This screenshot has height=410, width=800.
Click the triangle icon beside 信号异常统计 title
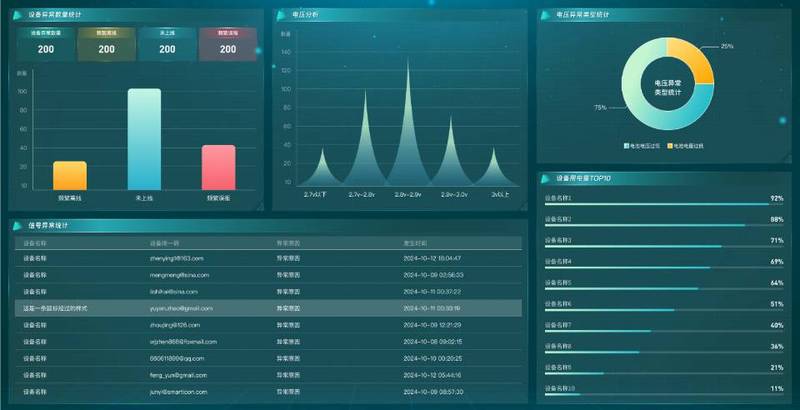17,225
